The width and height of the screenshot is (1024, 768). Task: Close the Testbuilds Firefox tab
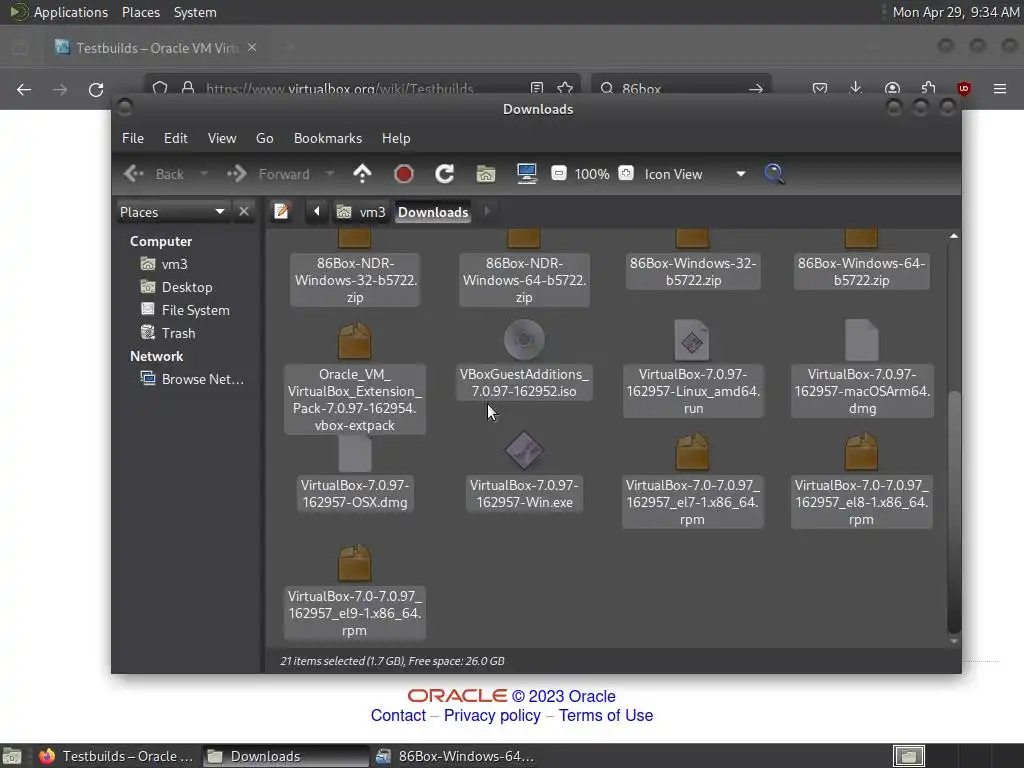pyautogui.click(x=252, y=48)
